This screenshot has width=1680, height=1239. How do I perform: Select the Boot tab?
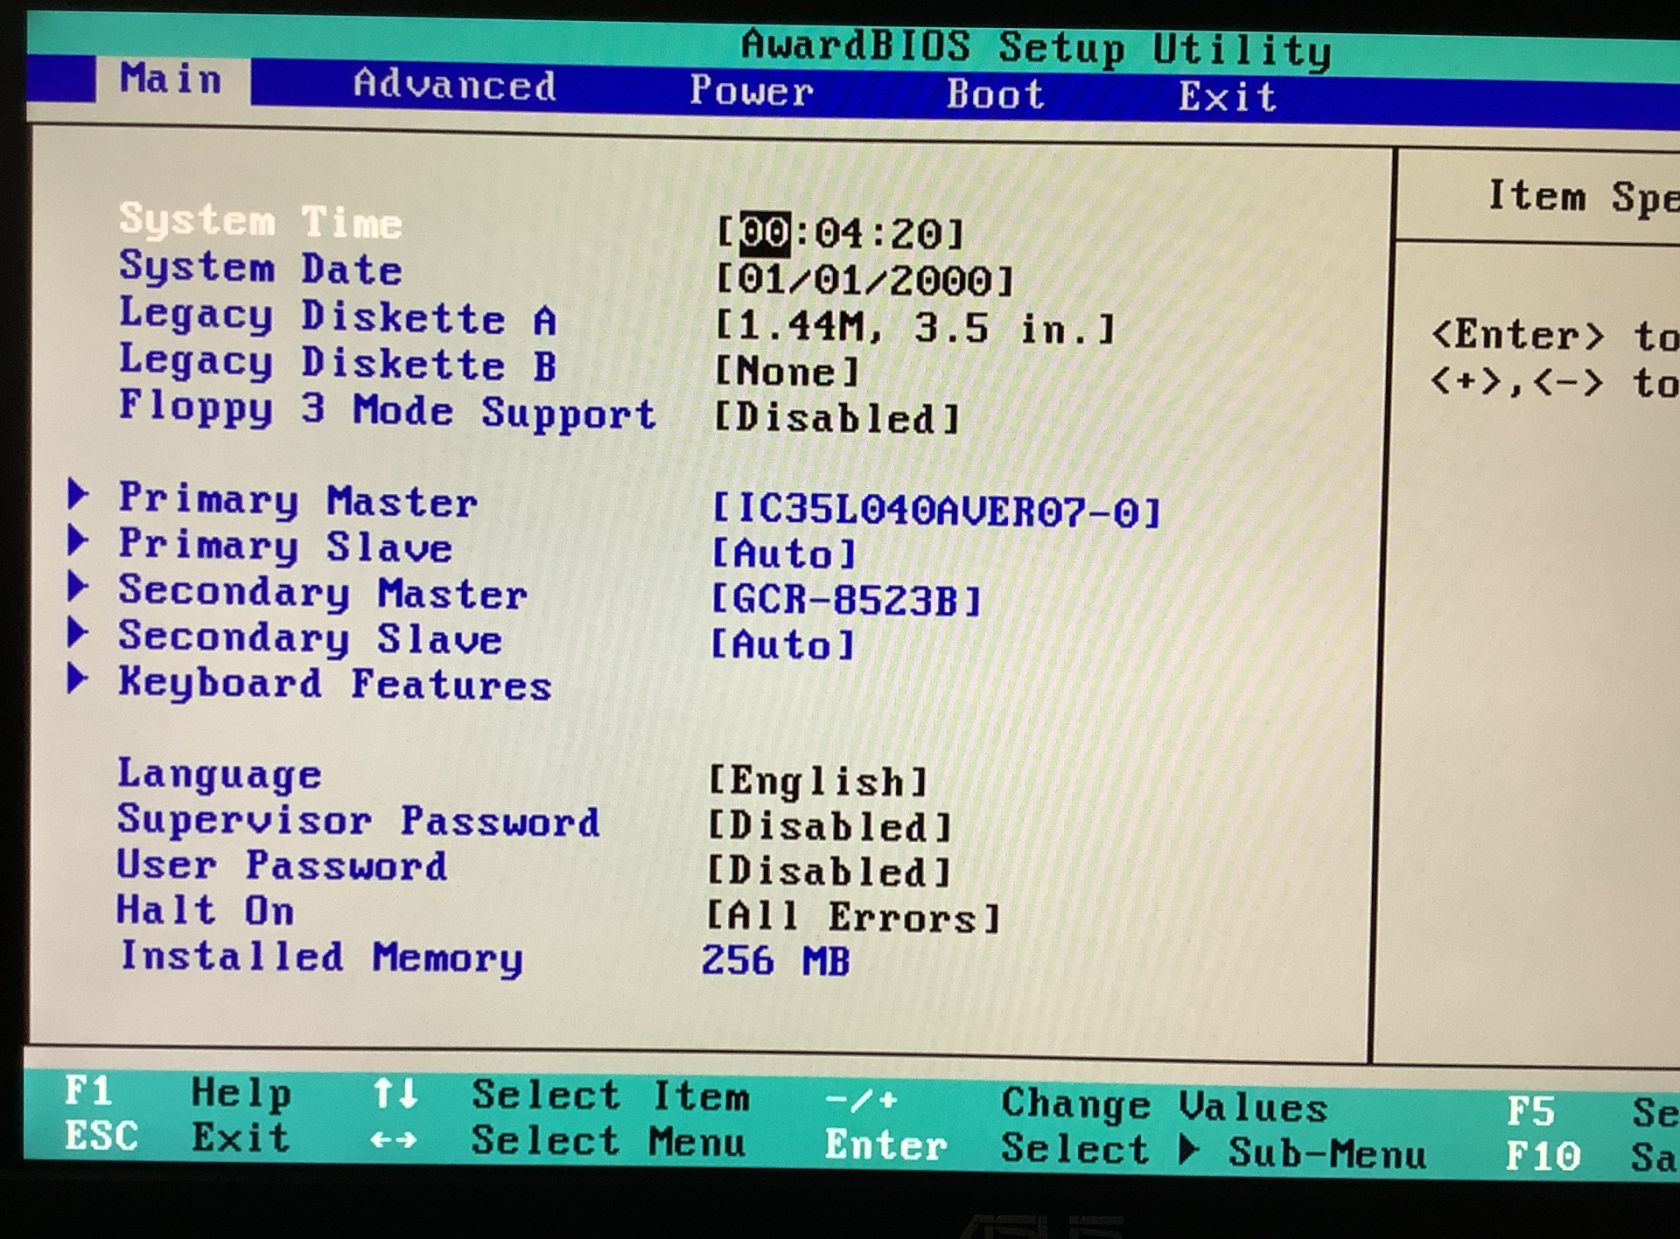(x=996, y=94)
